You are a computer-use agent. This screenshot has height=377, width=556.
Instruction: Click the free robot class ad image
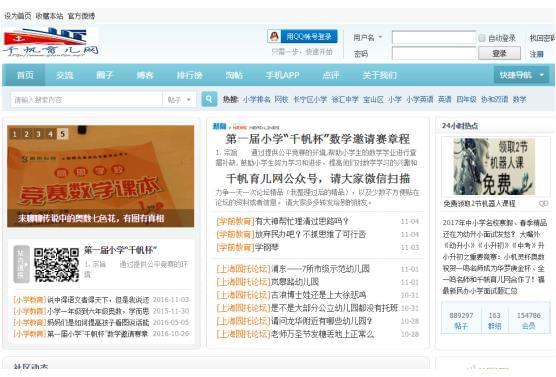coord(494,167)
